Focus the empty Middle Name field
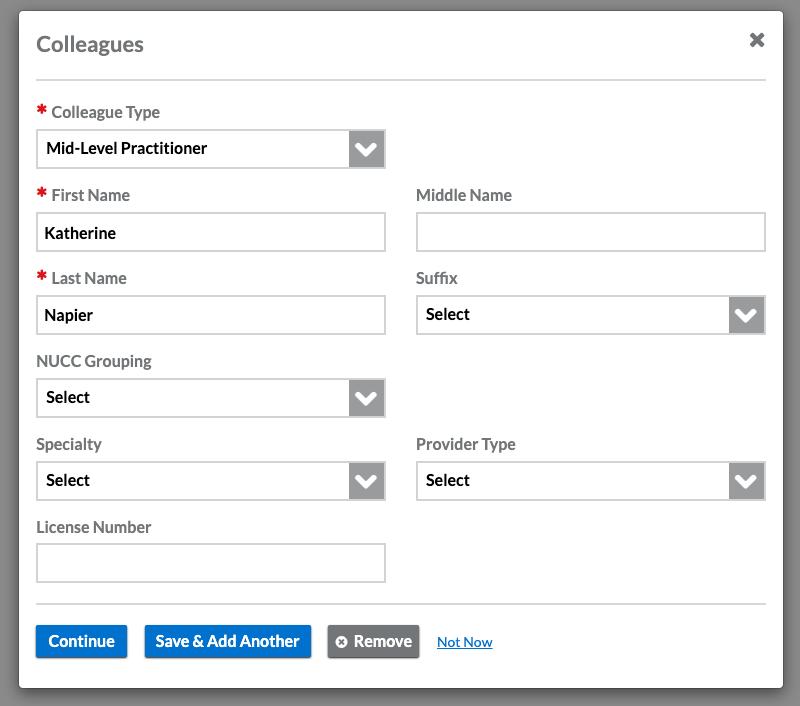This screenshot has height=706, width=800. [590, 232]
